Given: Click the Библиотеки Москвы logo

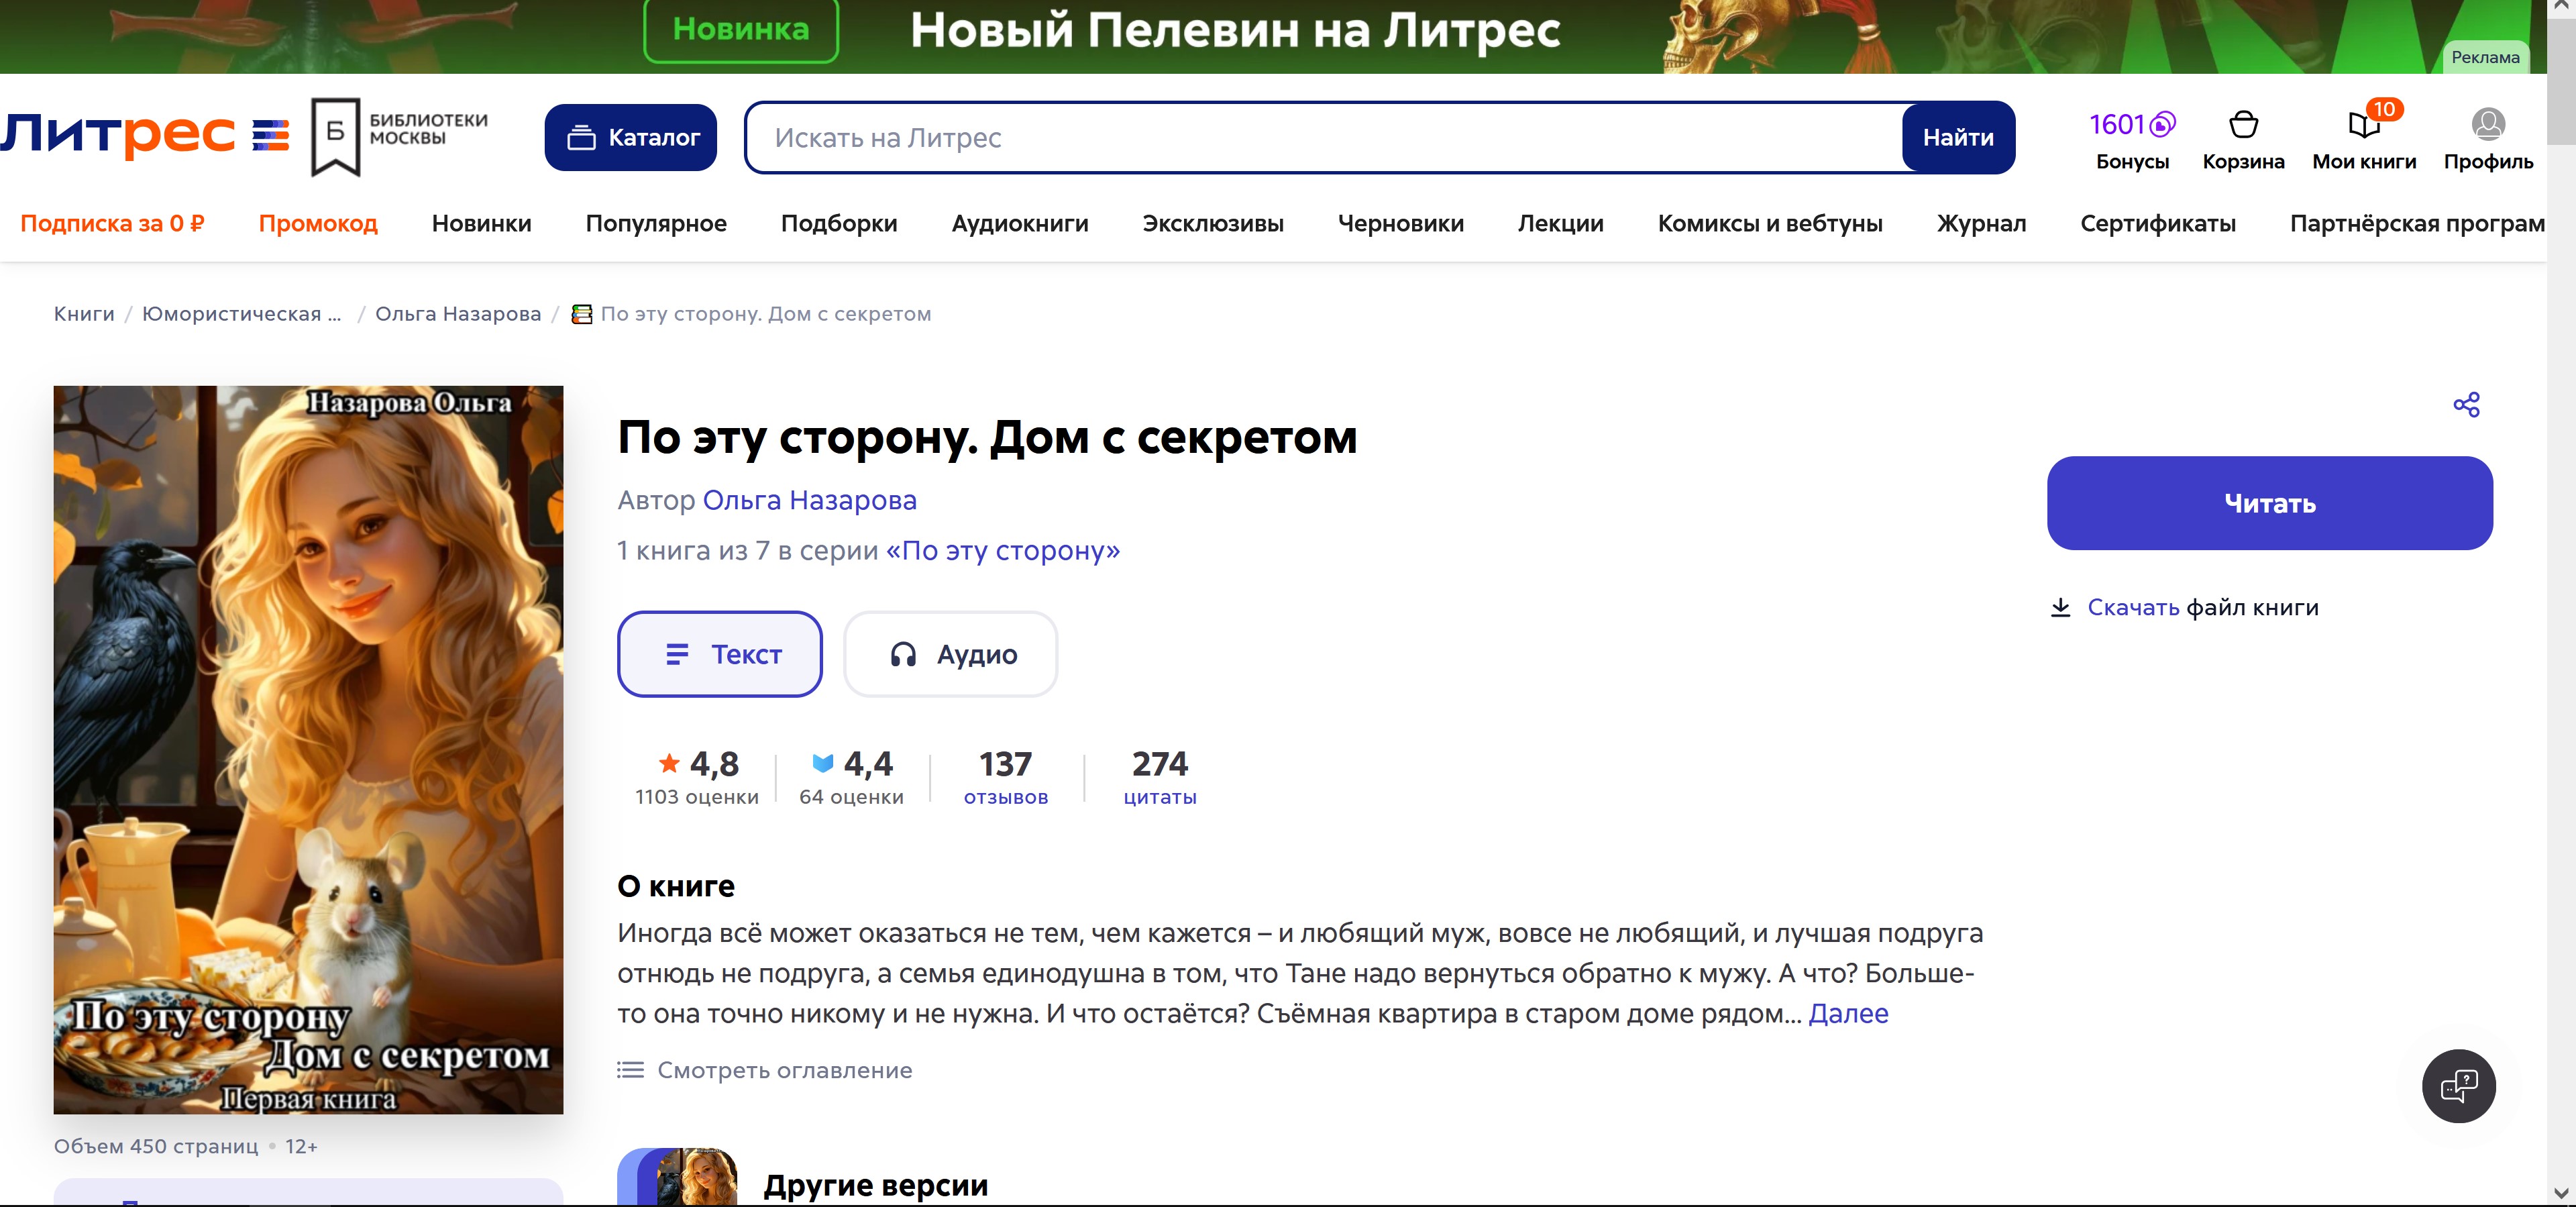Looking at the screenshot, I should coord(400,136).
